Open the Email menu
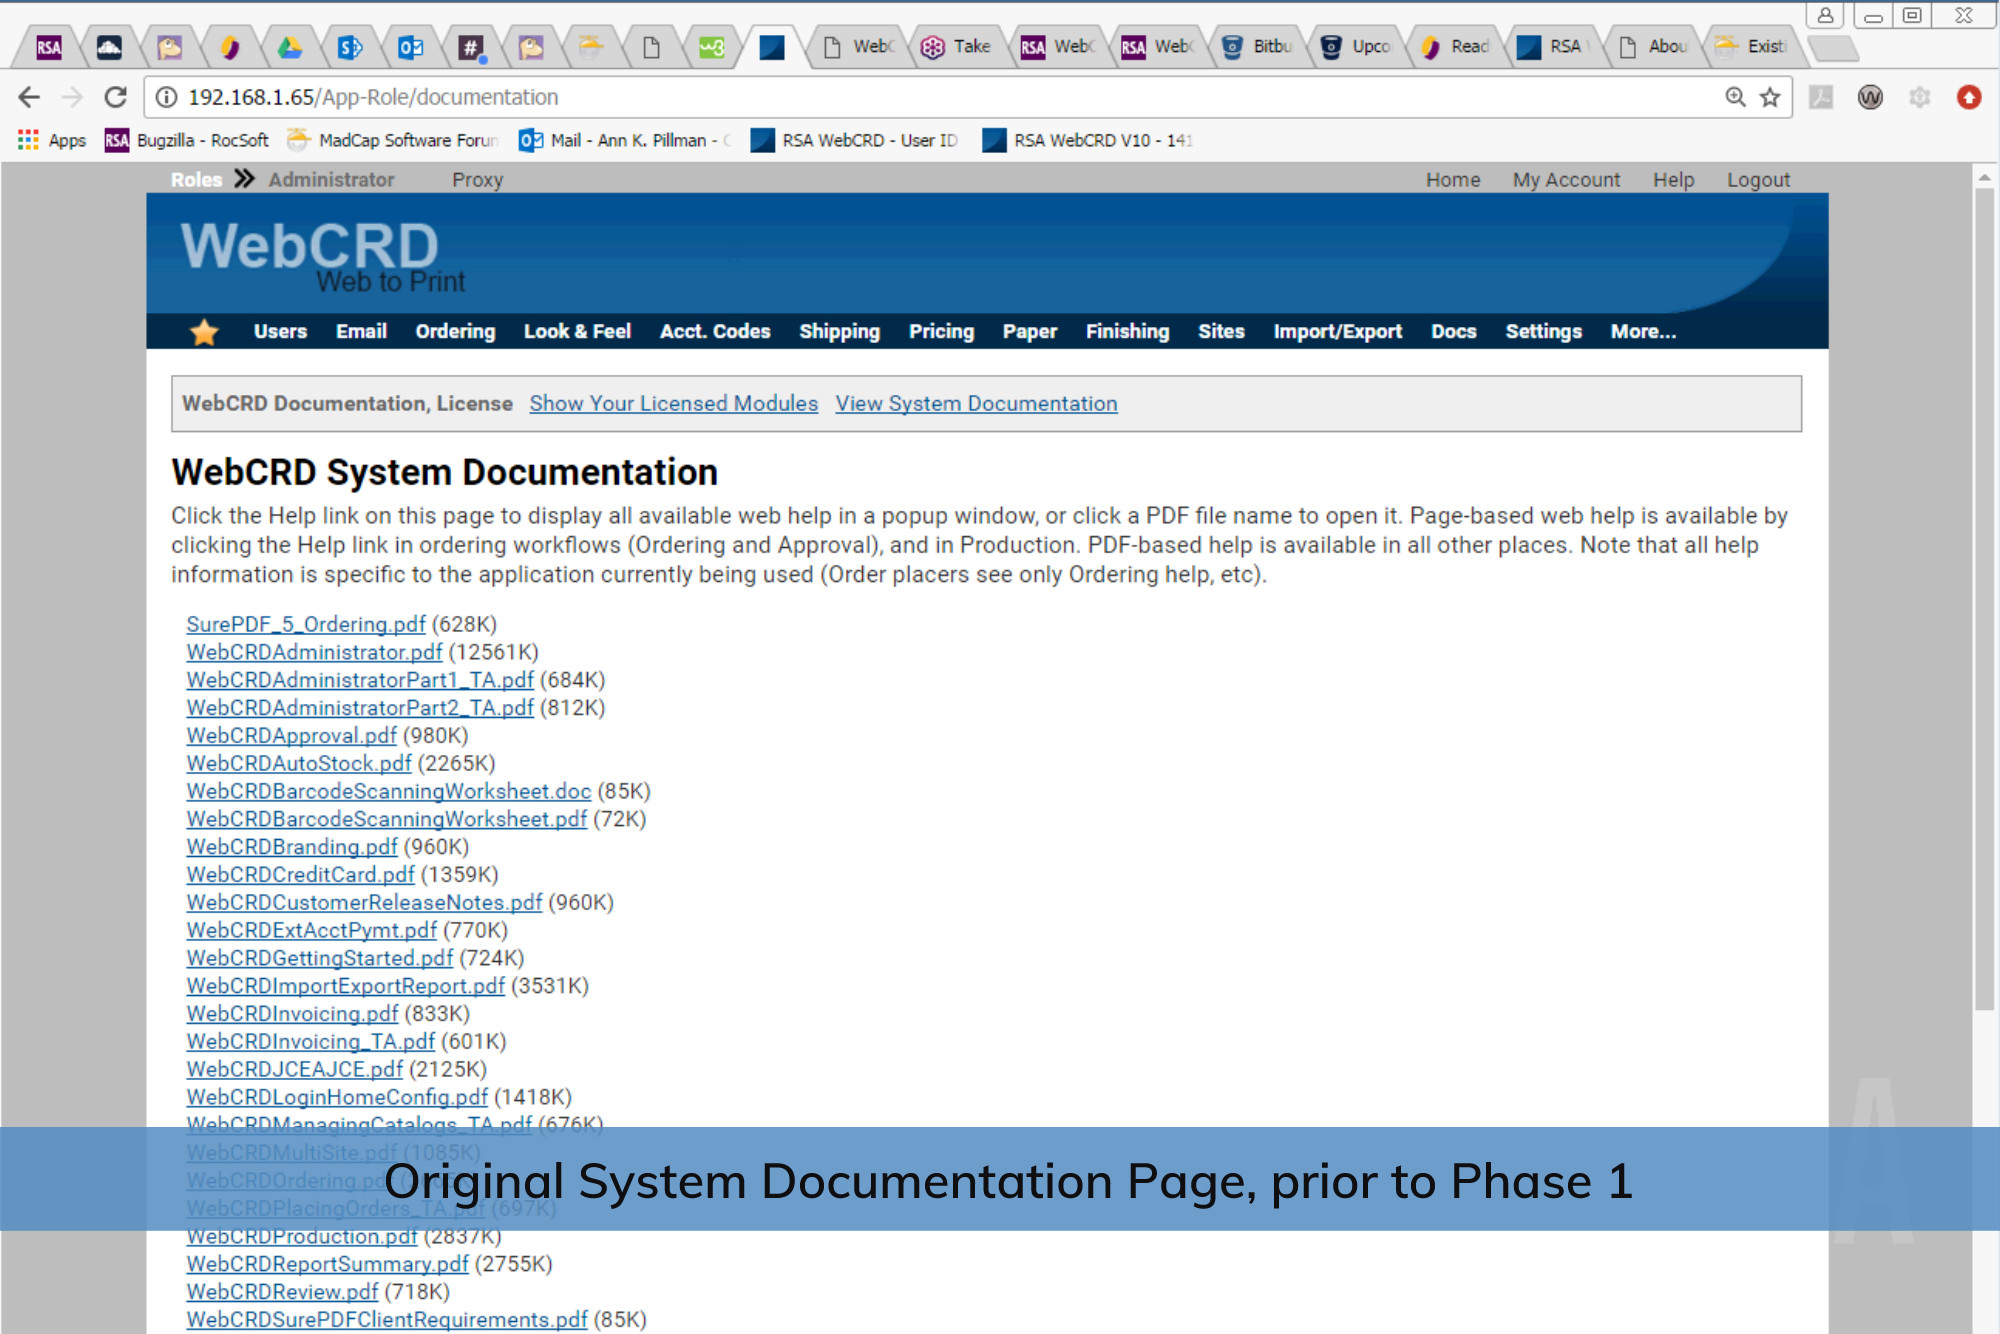The width and height of the screenshot is (2000, 1334). pyautogui.click(x=361, y=332)
